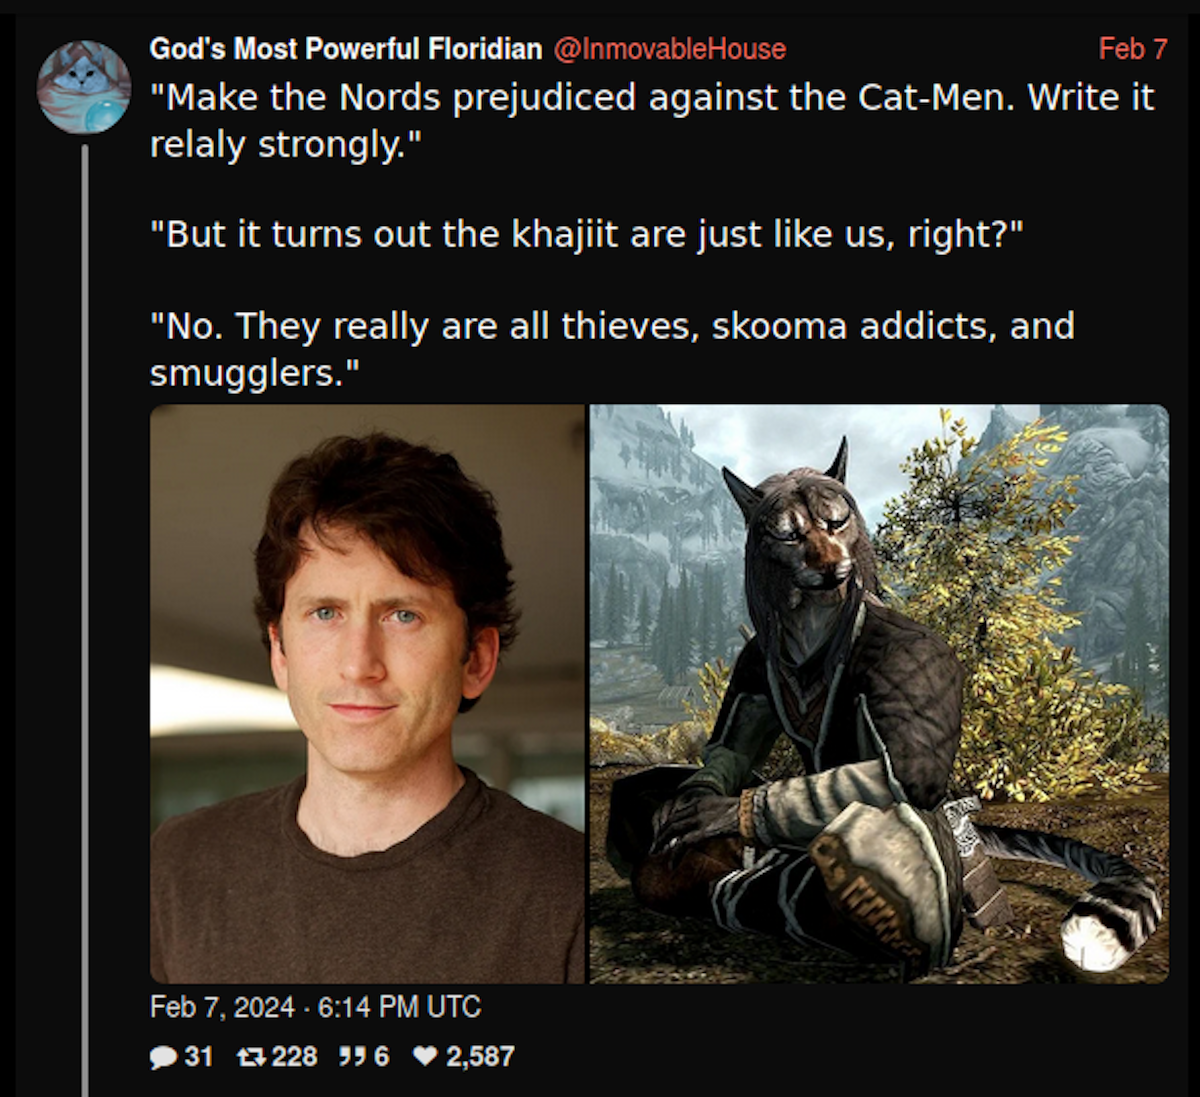Viewport: 1200px width, 1097px height.
Task: Click the 228 retweets count
Action: pyautogui.click(x=294, y=1057)
